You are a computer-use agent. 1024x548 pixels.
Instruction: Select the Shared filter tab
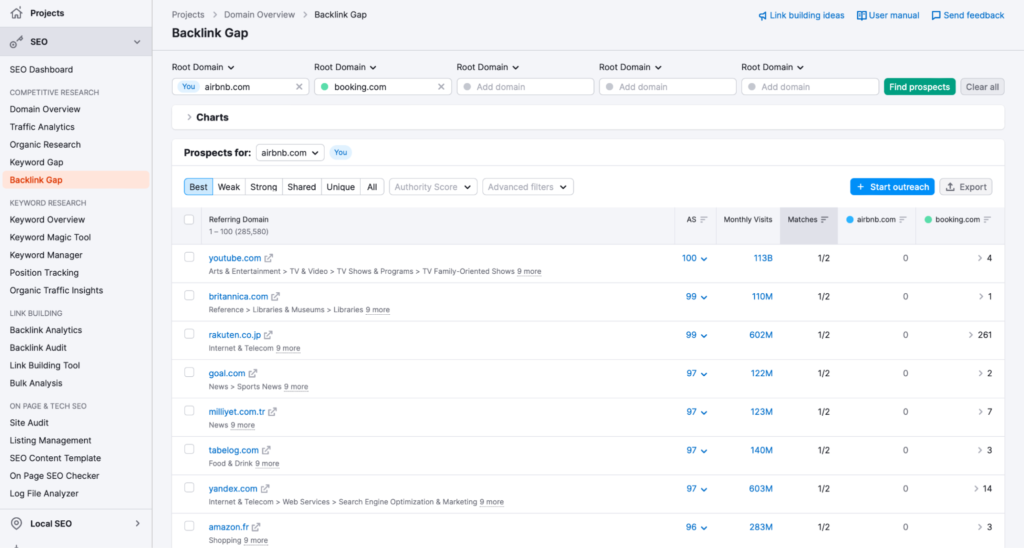coord(302,187)
